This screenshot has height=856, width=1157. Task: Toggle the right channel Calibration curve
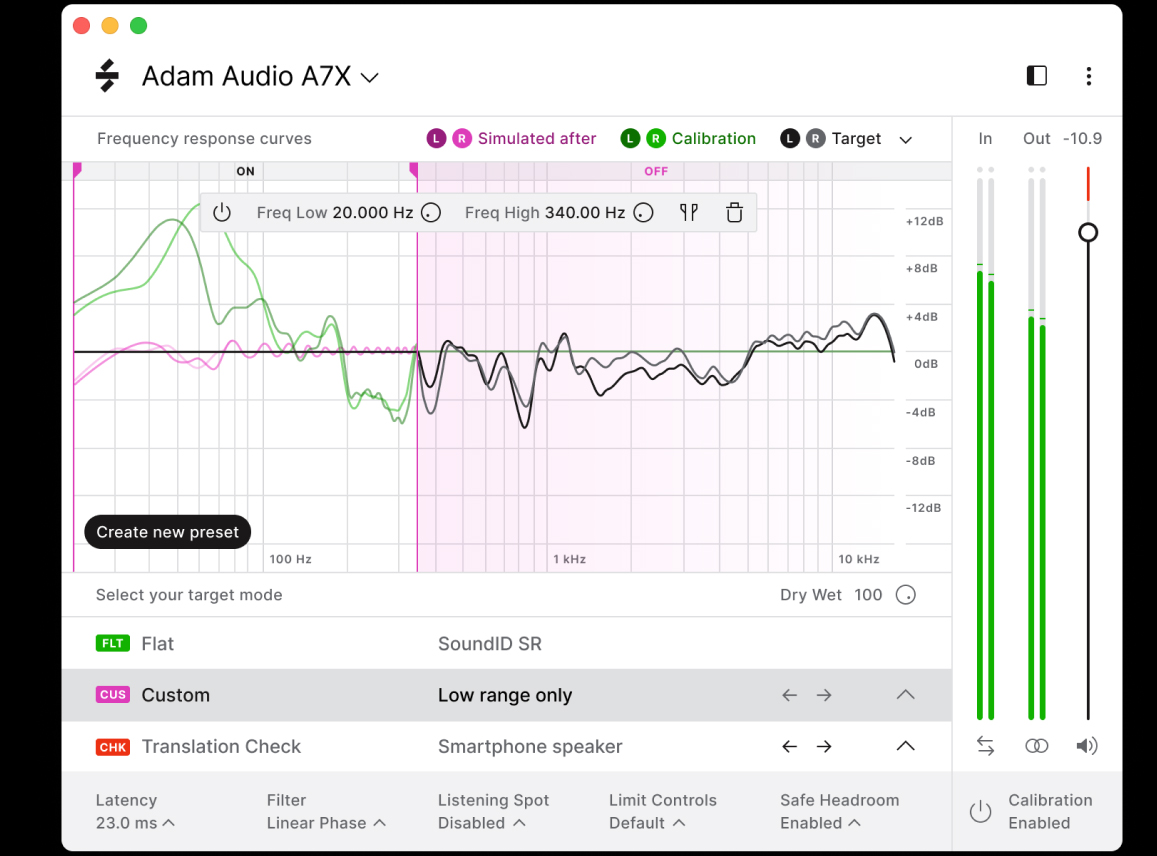(655, 139)
